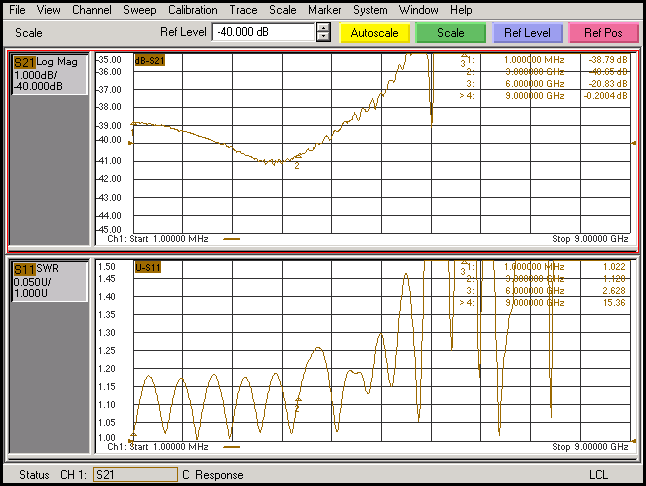
Task: Click the pink Ref Pos button
Action: point(603,33)
